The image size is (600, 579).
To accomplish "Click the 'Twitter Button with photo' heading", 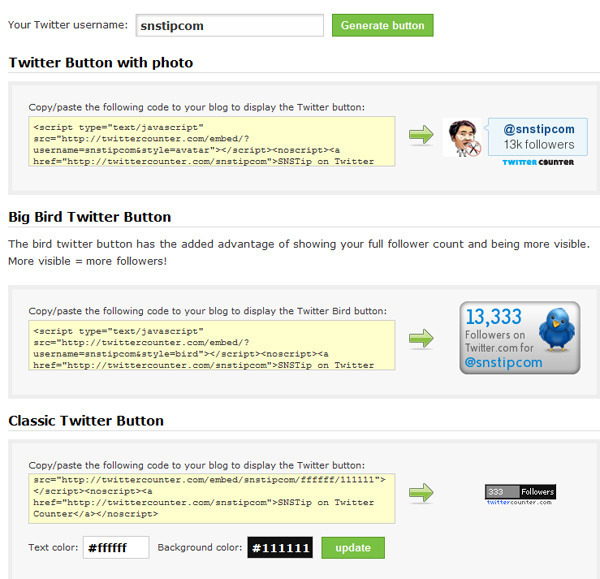I will coord(101,62).
